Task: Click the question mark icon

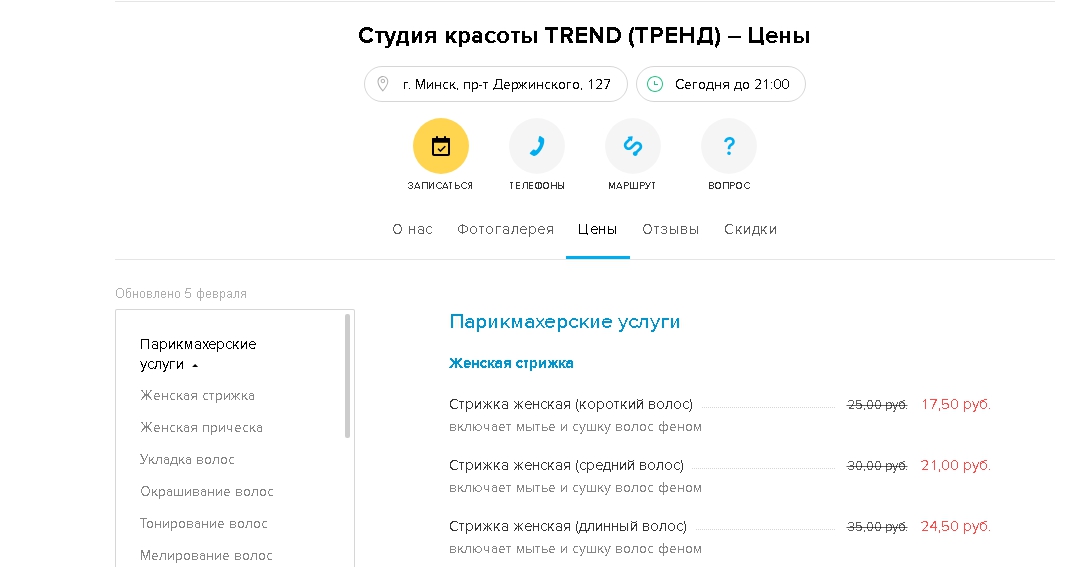Action: 728,147
